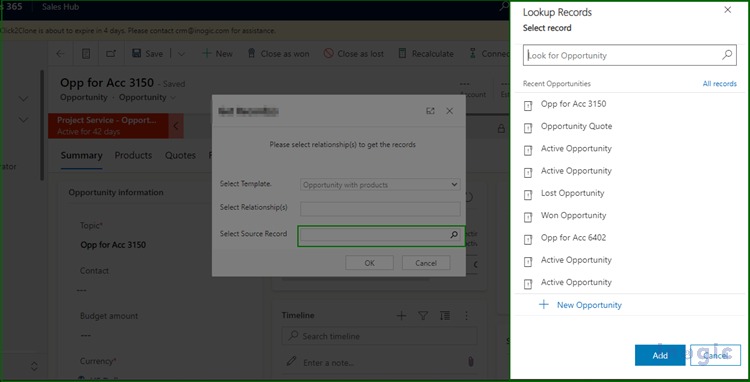Click Sales Hub app name in header

click(60, 7)
